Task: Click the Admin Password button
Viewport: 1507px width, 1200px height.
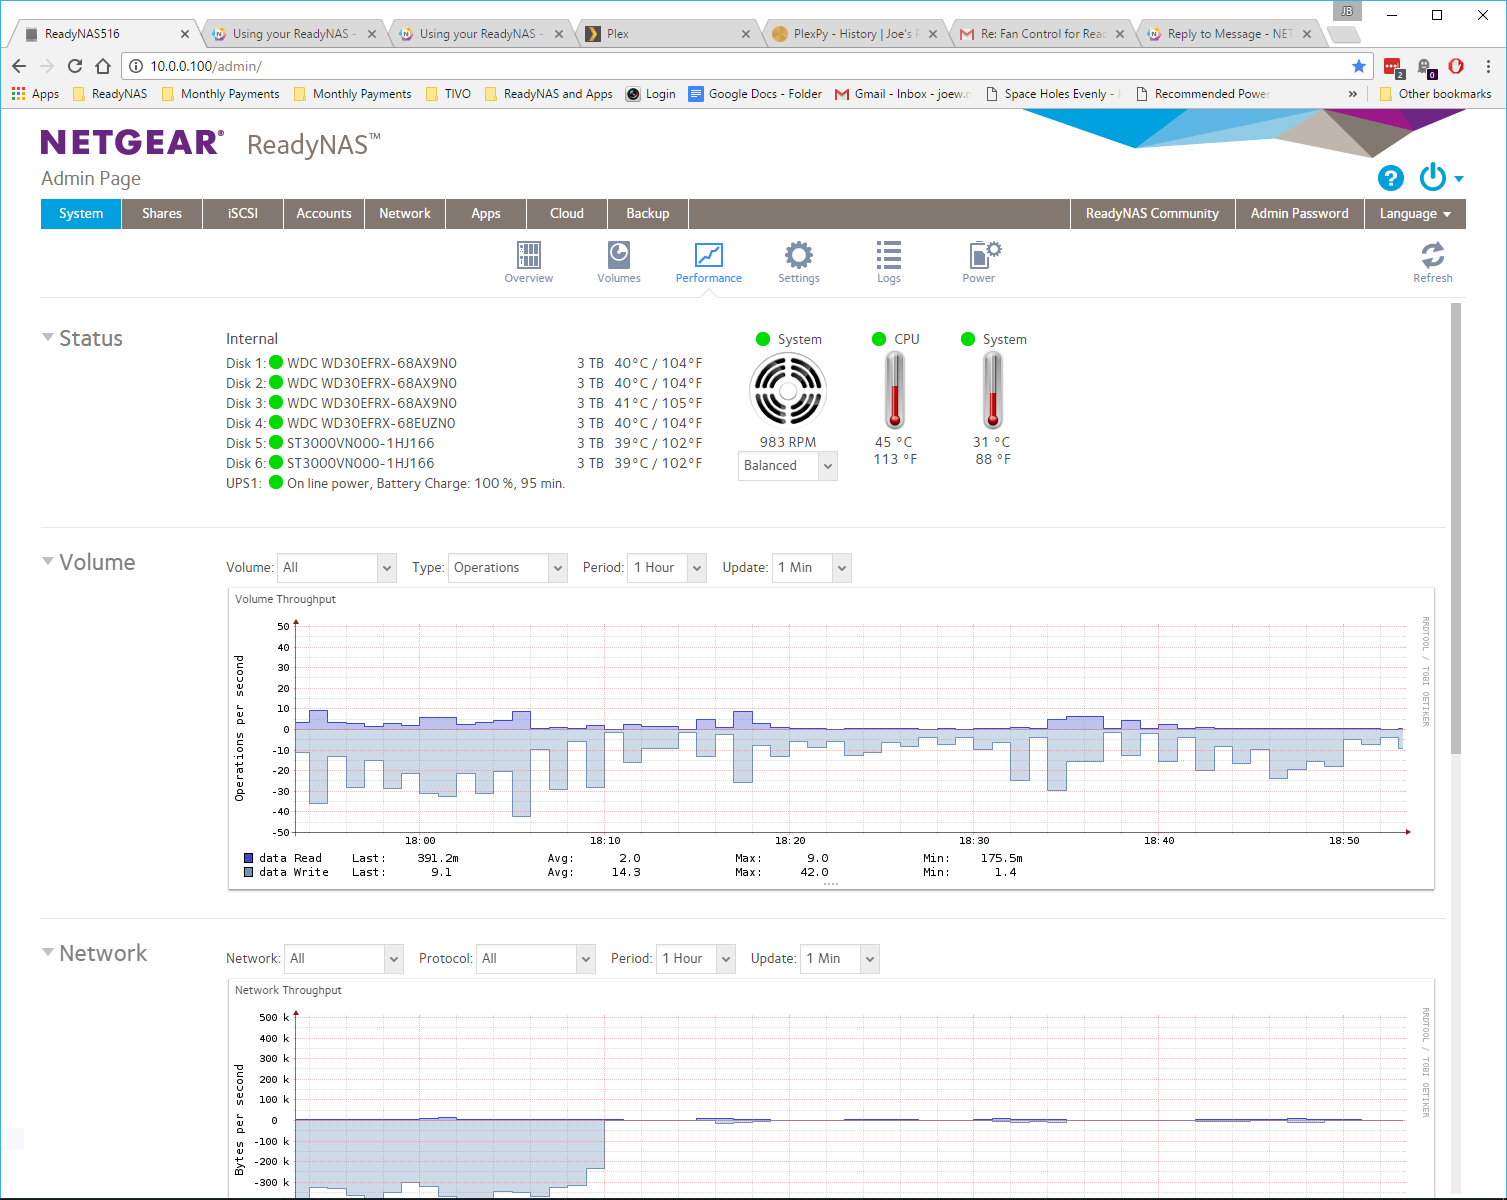Action: [1300, 214]
